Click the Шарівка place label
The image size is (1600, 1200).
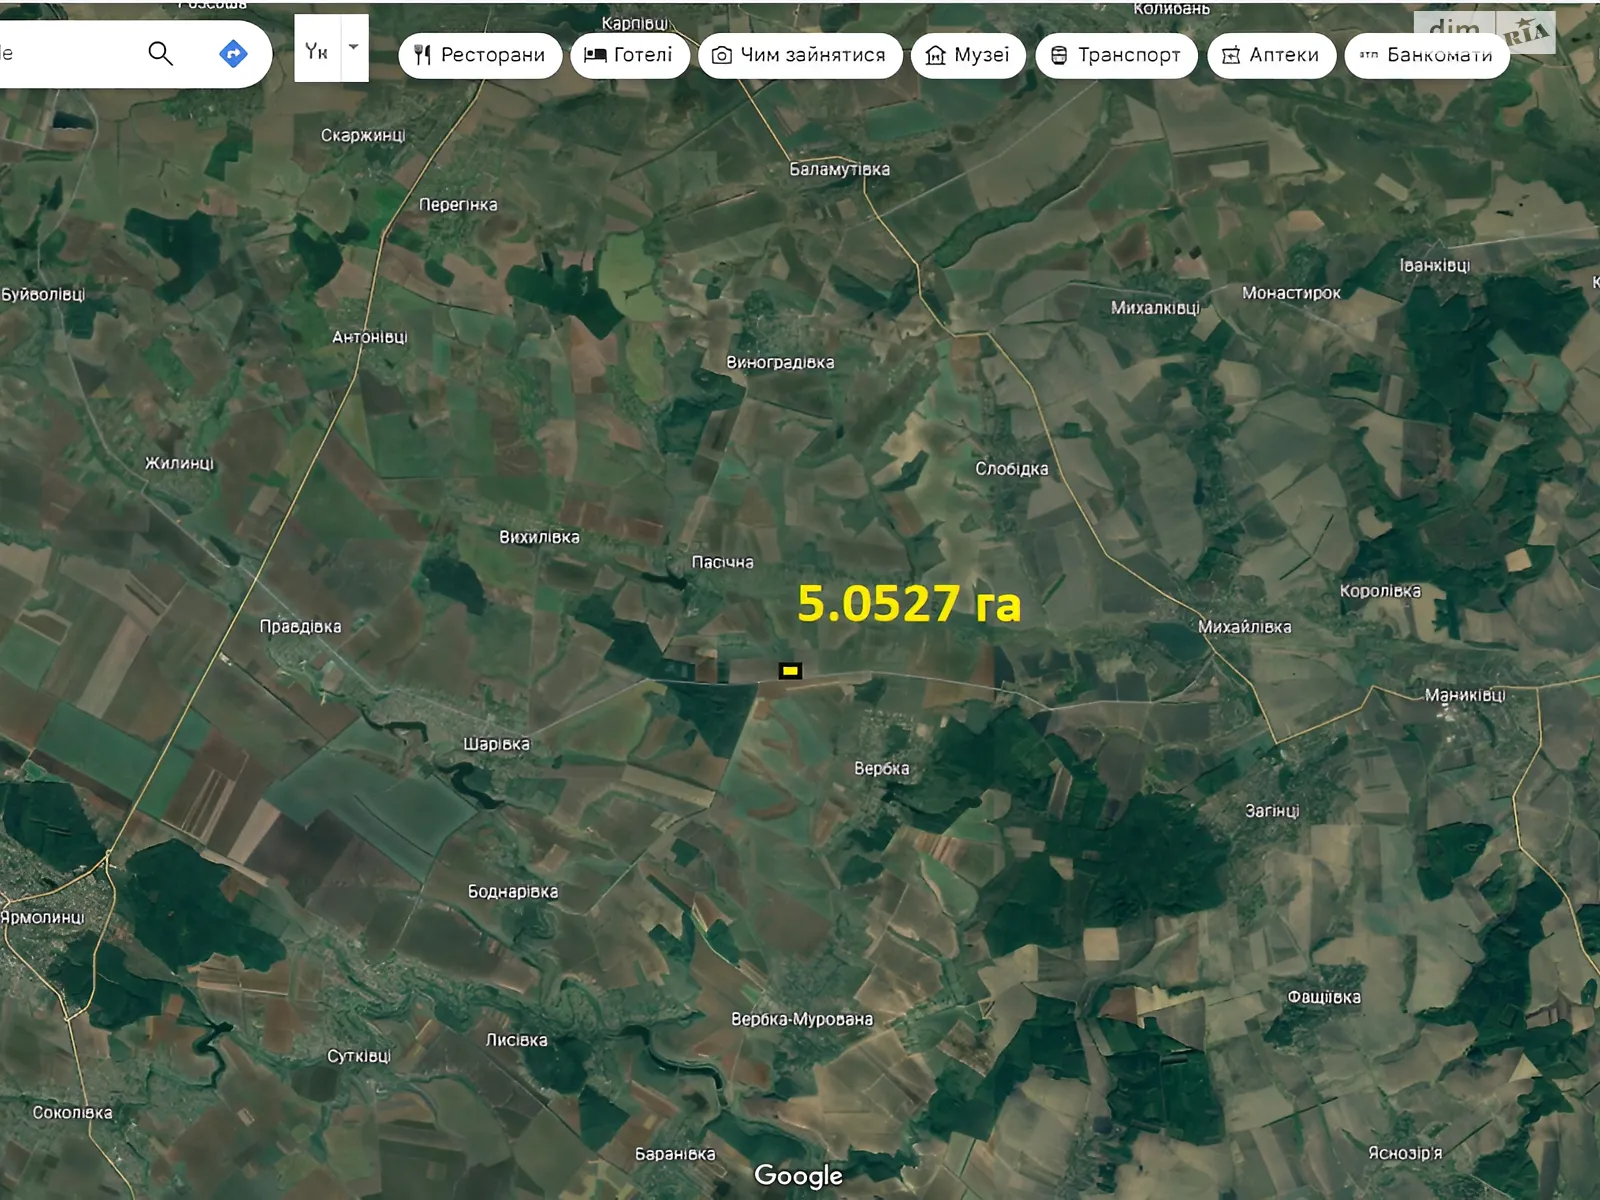click(496, 744)
